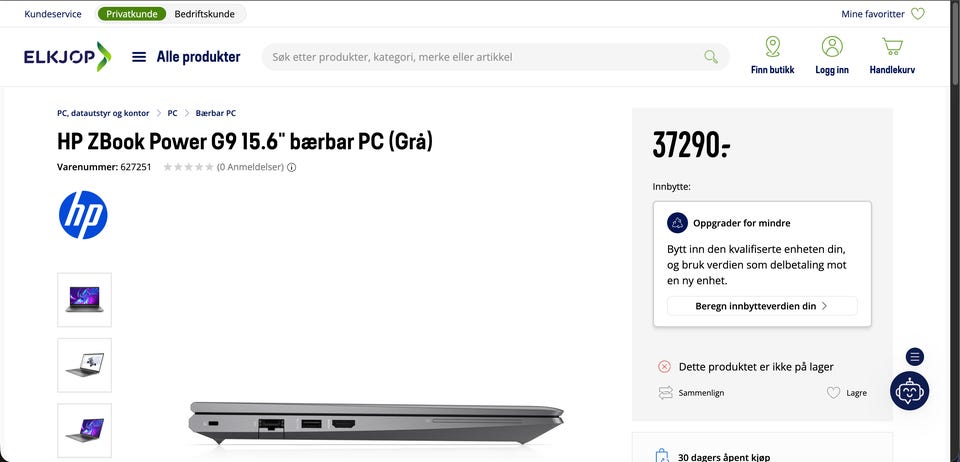
Task: Click the Mine favoritter heart icon
Action: click(917, 13)
